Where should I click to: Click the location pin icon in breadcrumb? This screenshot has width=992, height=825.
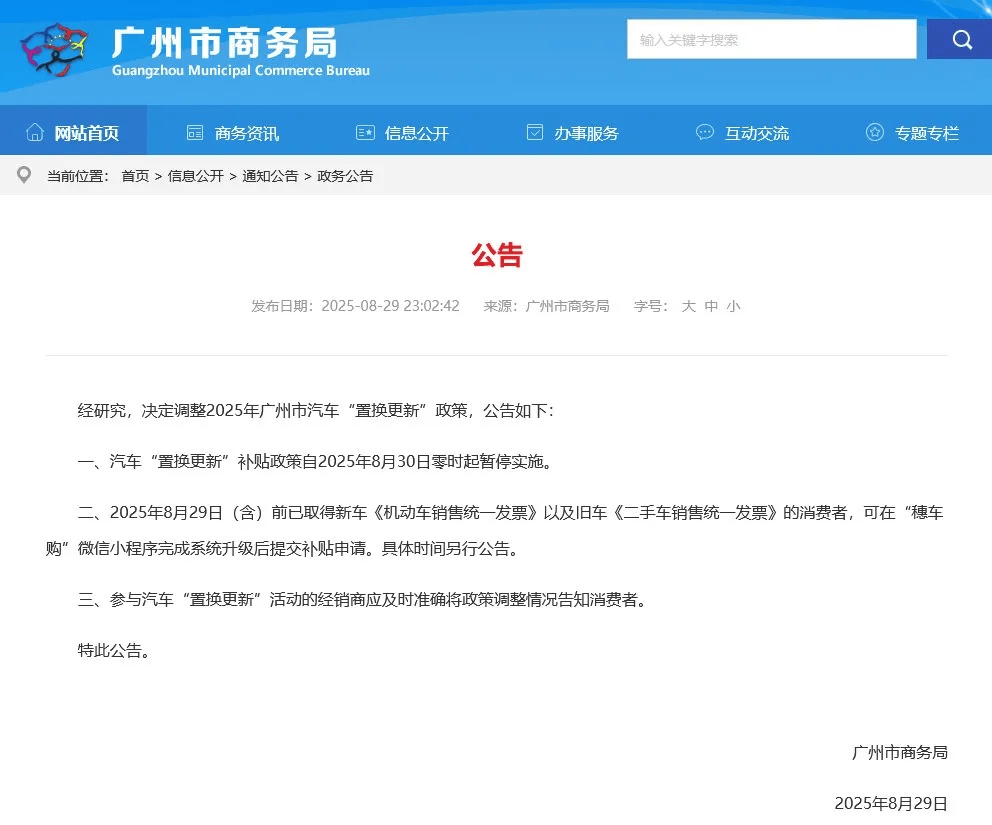[24, 175]
